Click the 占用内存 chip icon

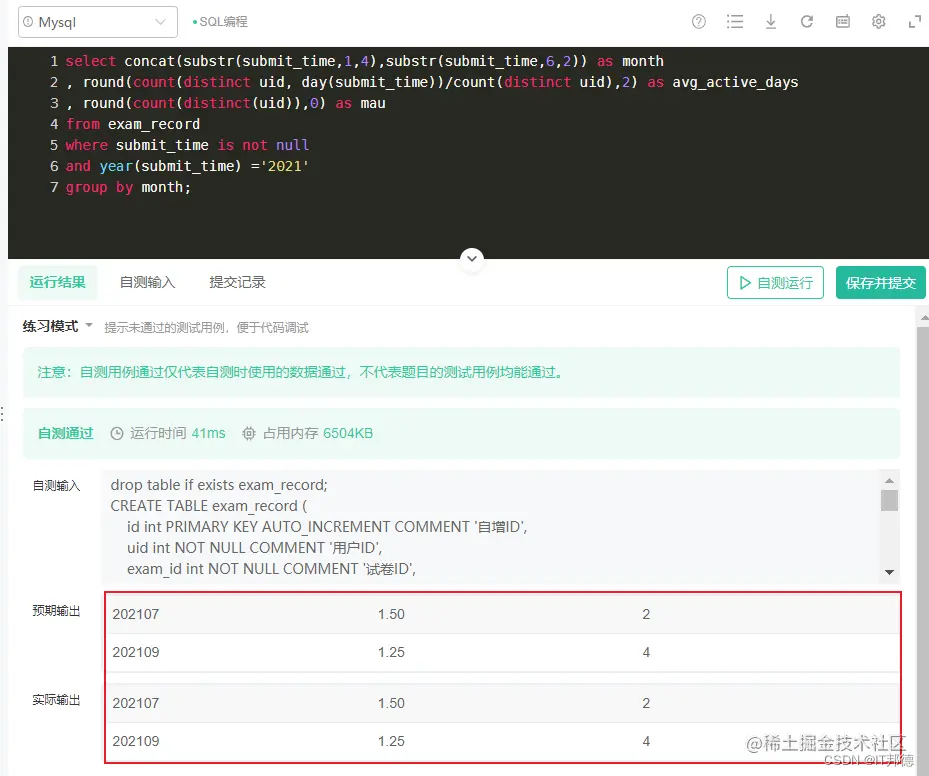pyautogui.click(x=249, y=434)
